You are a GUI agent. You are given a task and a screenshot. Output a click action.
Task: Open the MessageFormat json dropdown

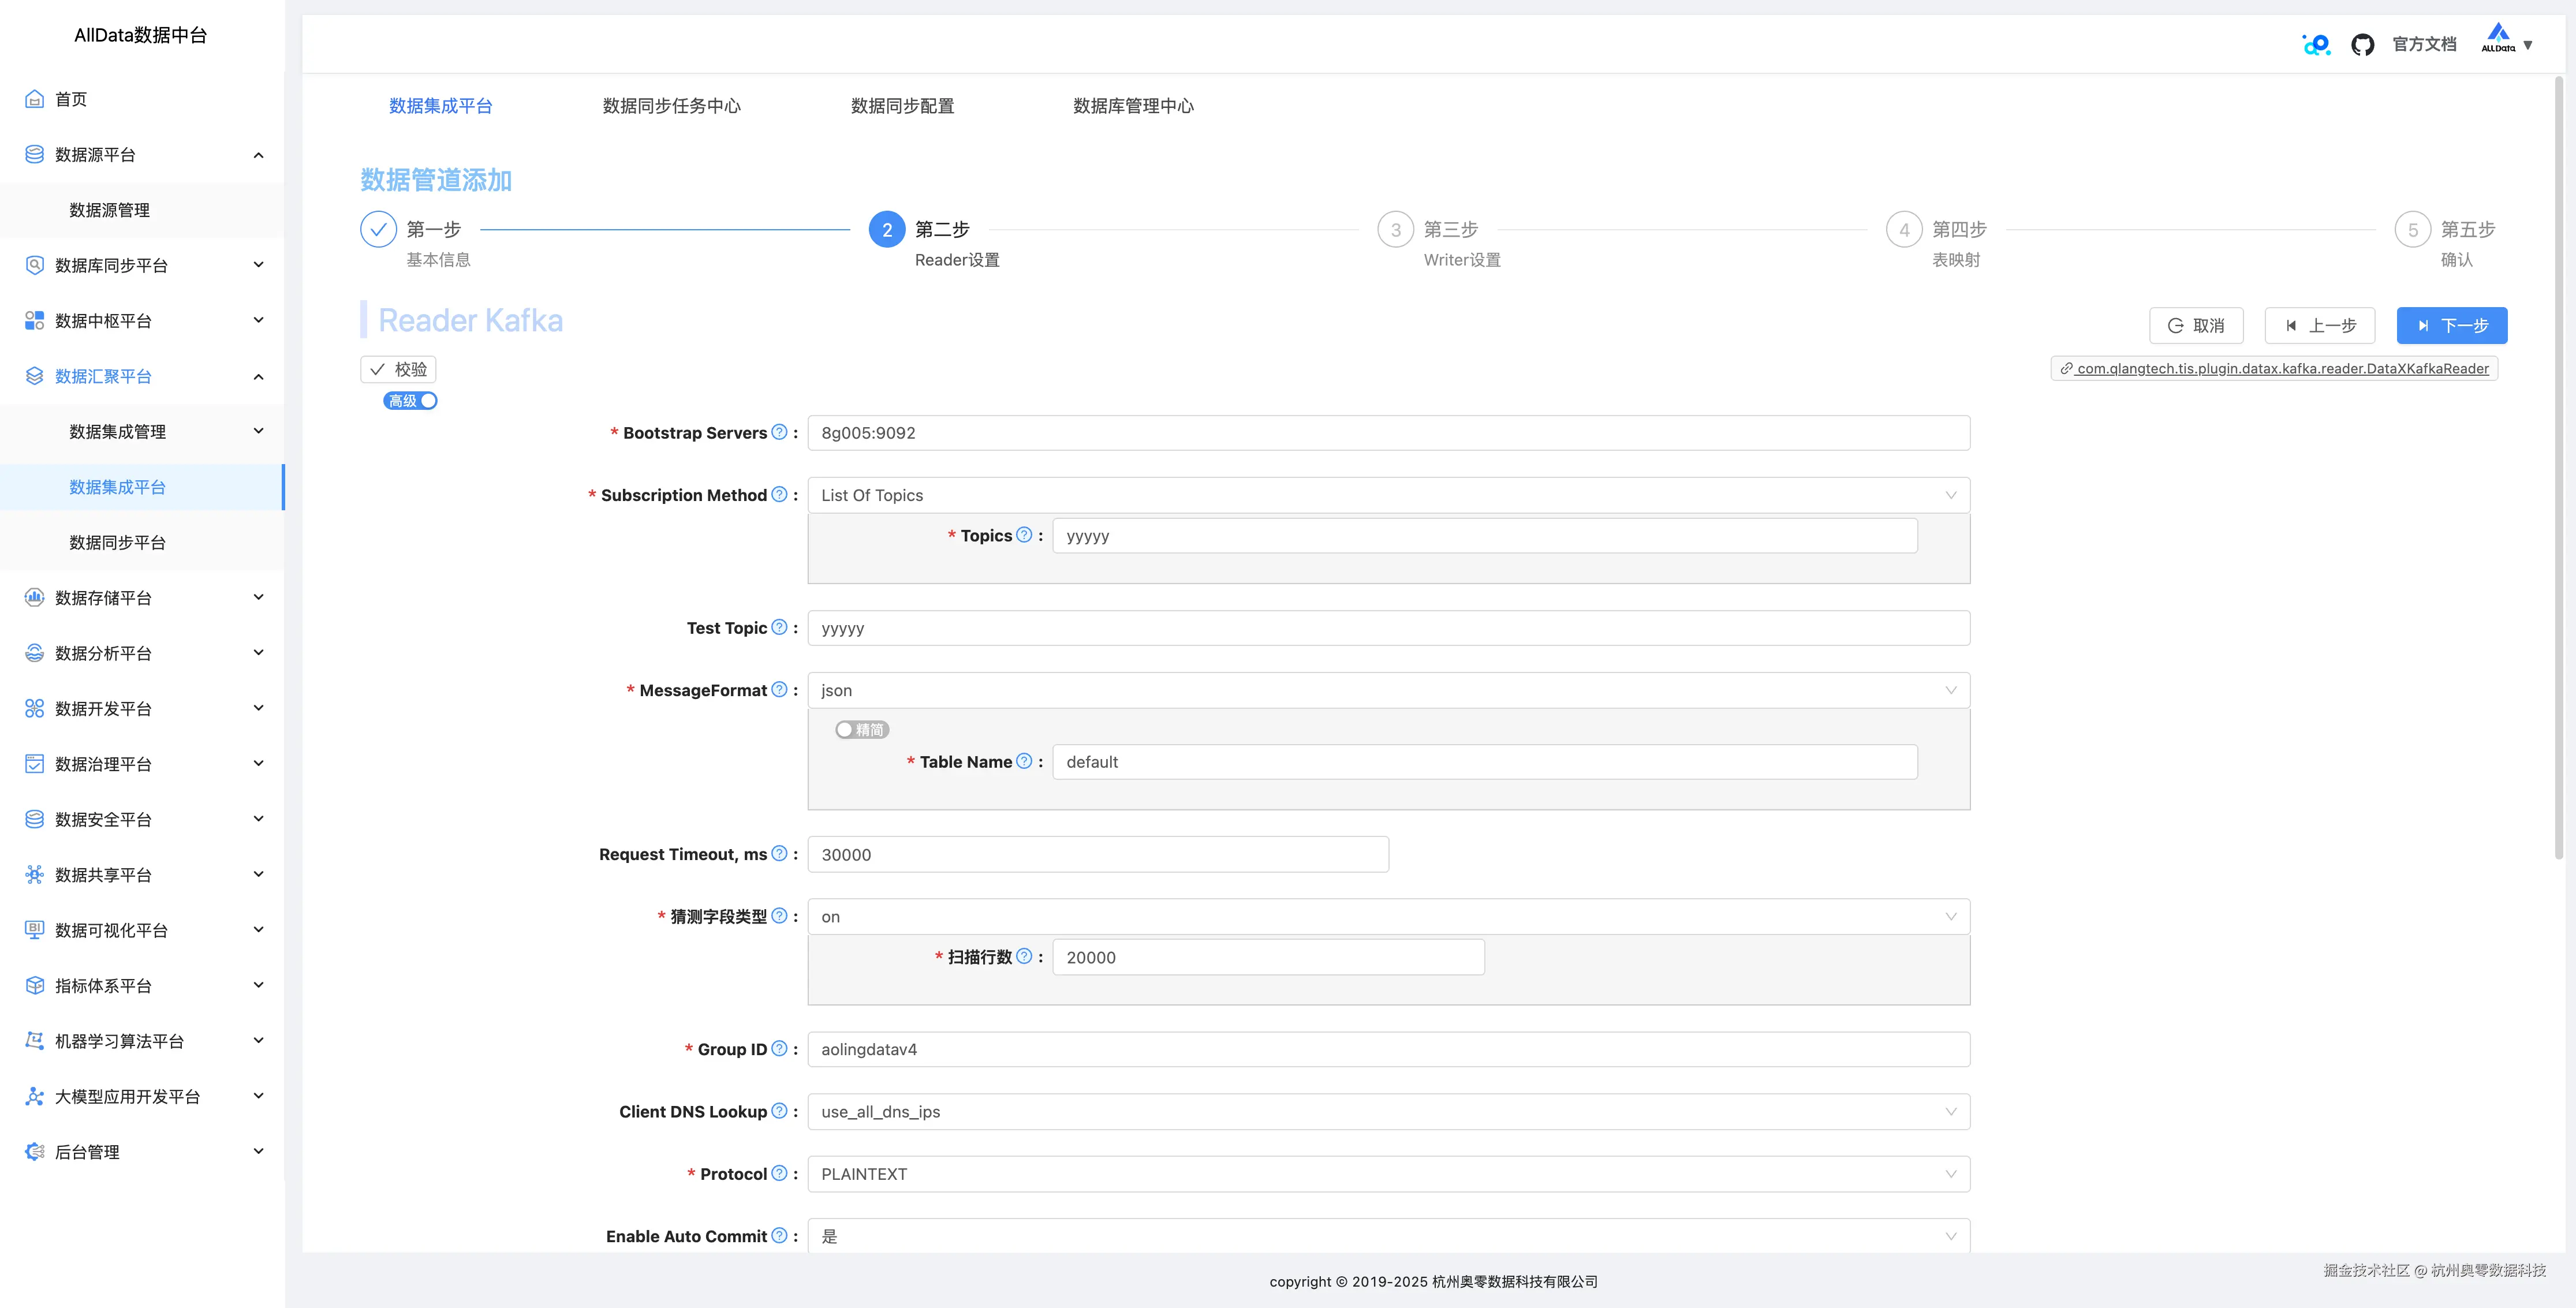point(1388,690)
